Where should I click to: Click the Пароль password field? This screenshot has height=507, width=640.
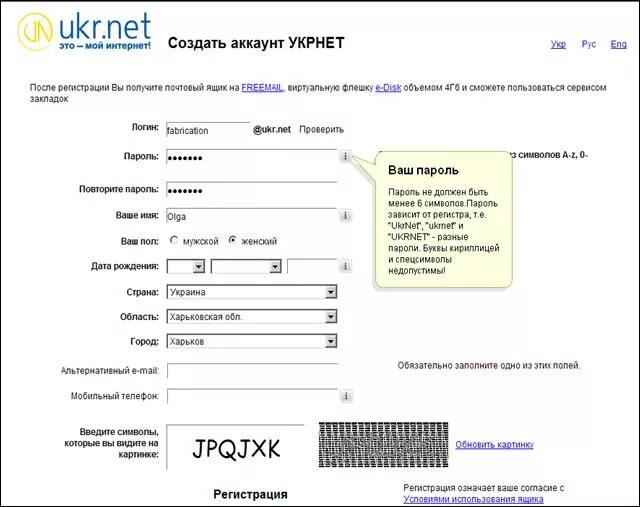[251, 157]
